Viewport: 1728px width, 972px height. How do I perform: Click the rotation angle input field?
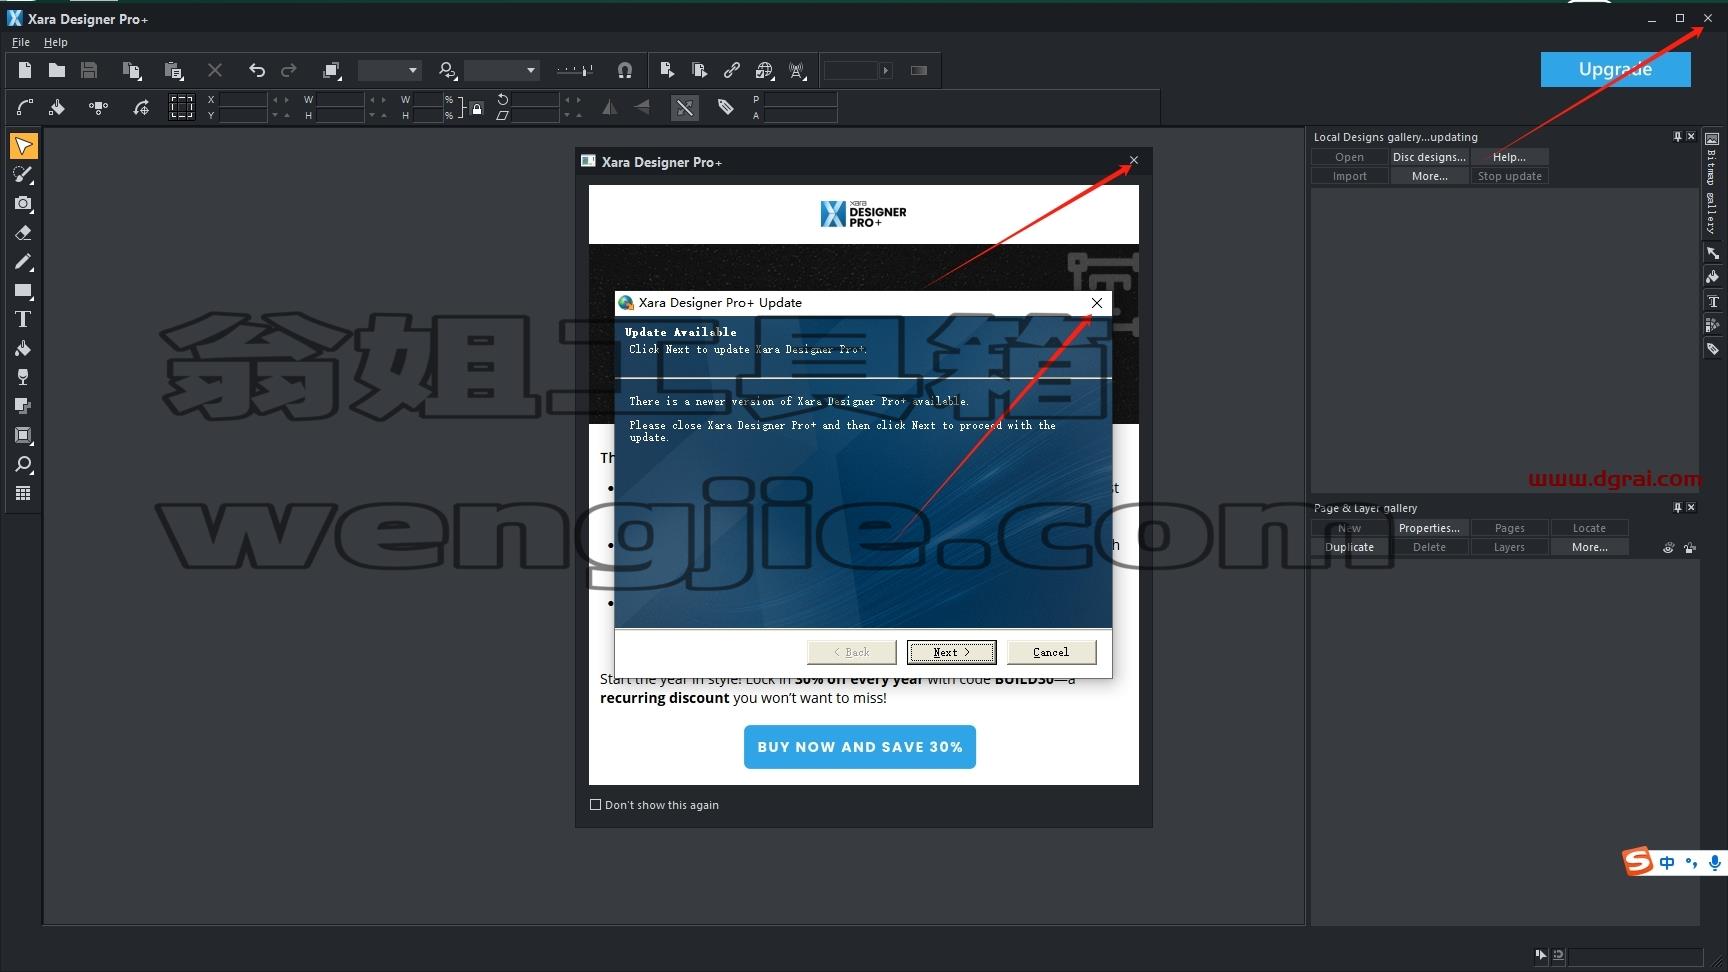(536, 99)
